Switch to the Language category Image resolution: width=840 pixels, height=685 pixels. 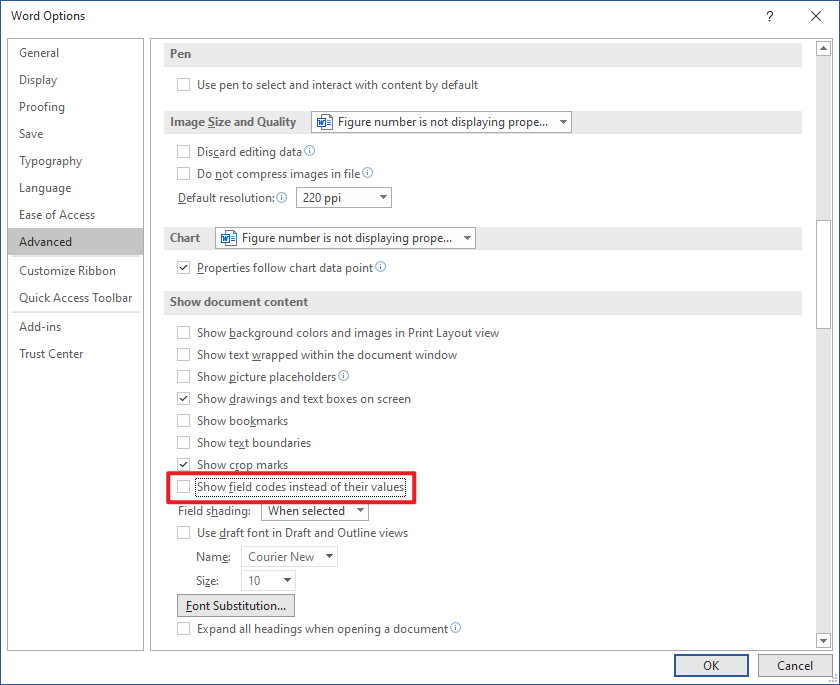(x=76, y=187)
